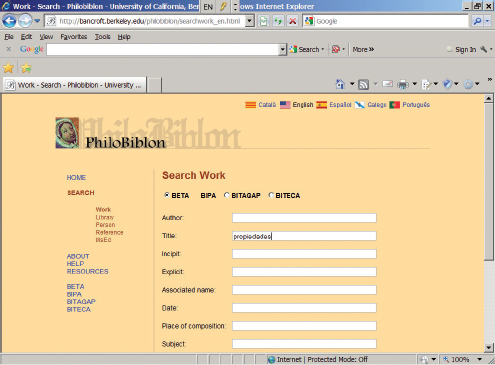Click the English language link
495x365 pixels.
tap(303, 105)
